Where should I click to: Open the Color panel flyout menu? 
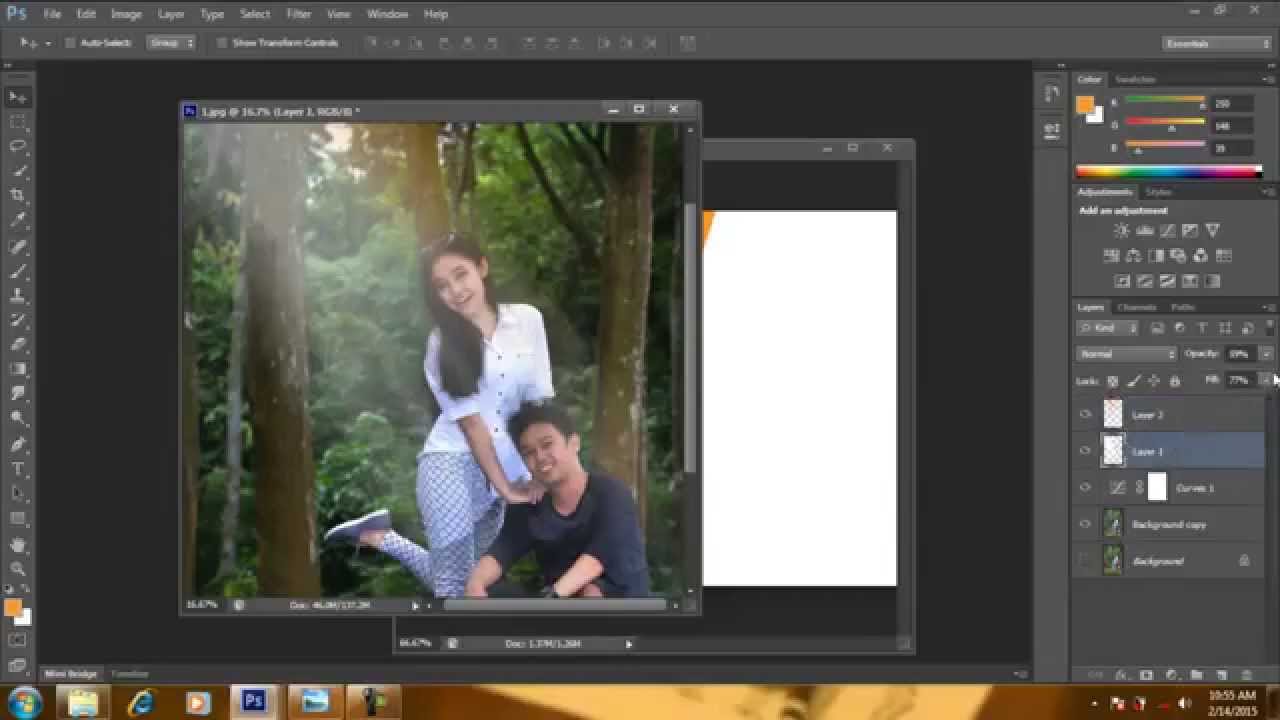click(1268, 79)
